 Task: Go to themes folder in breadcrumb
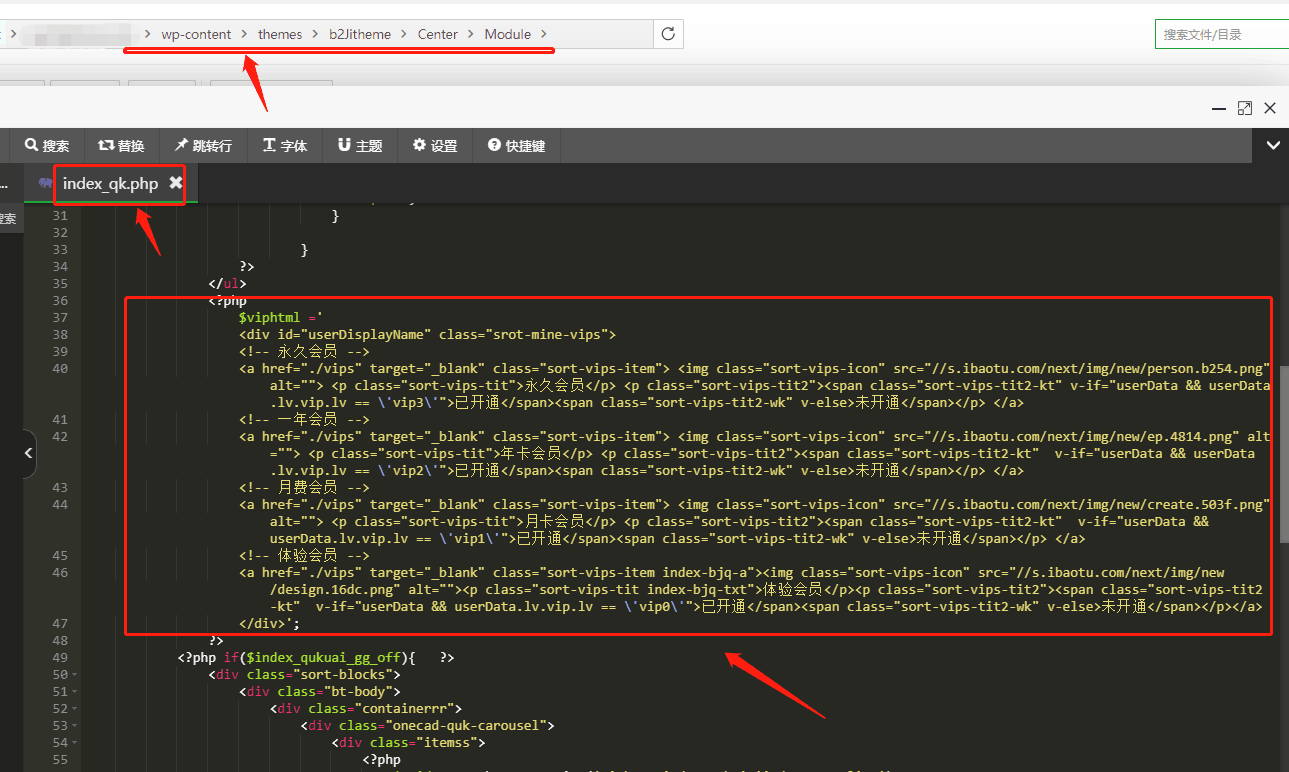280,34
